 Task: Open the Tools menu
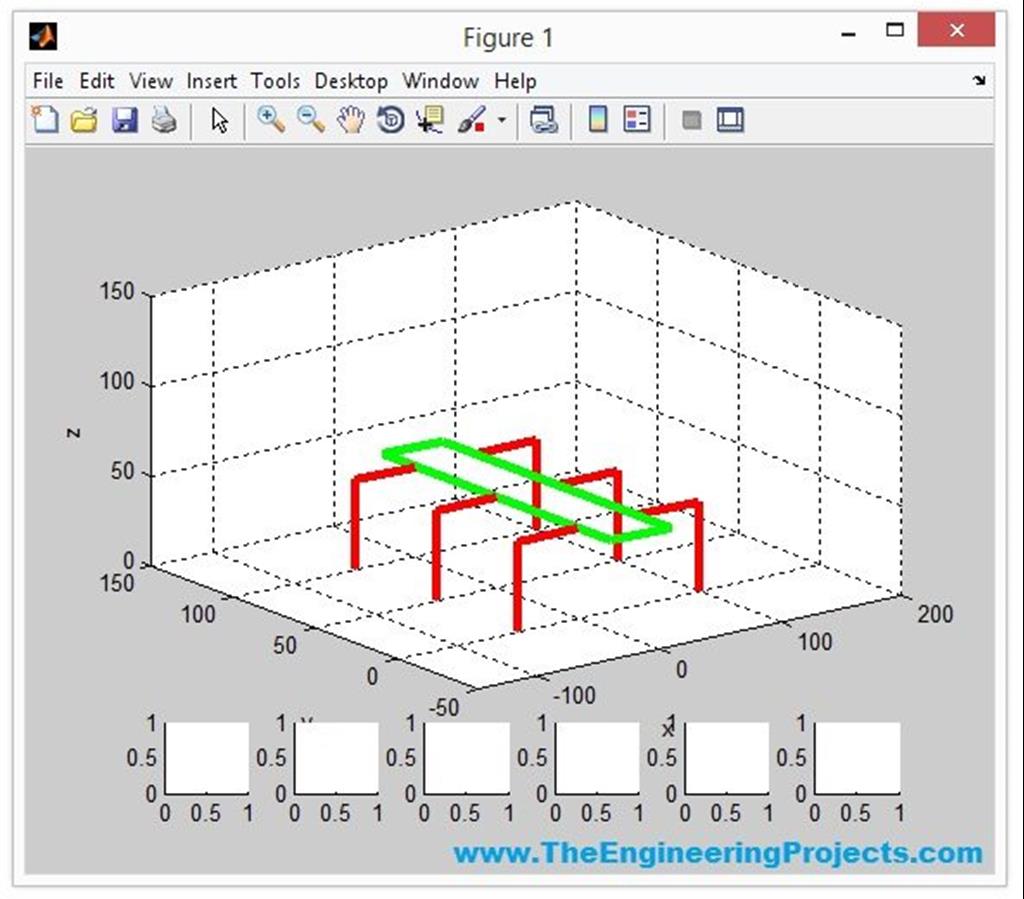tap(275, 81)
